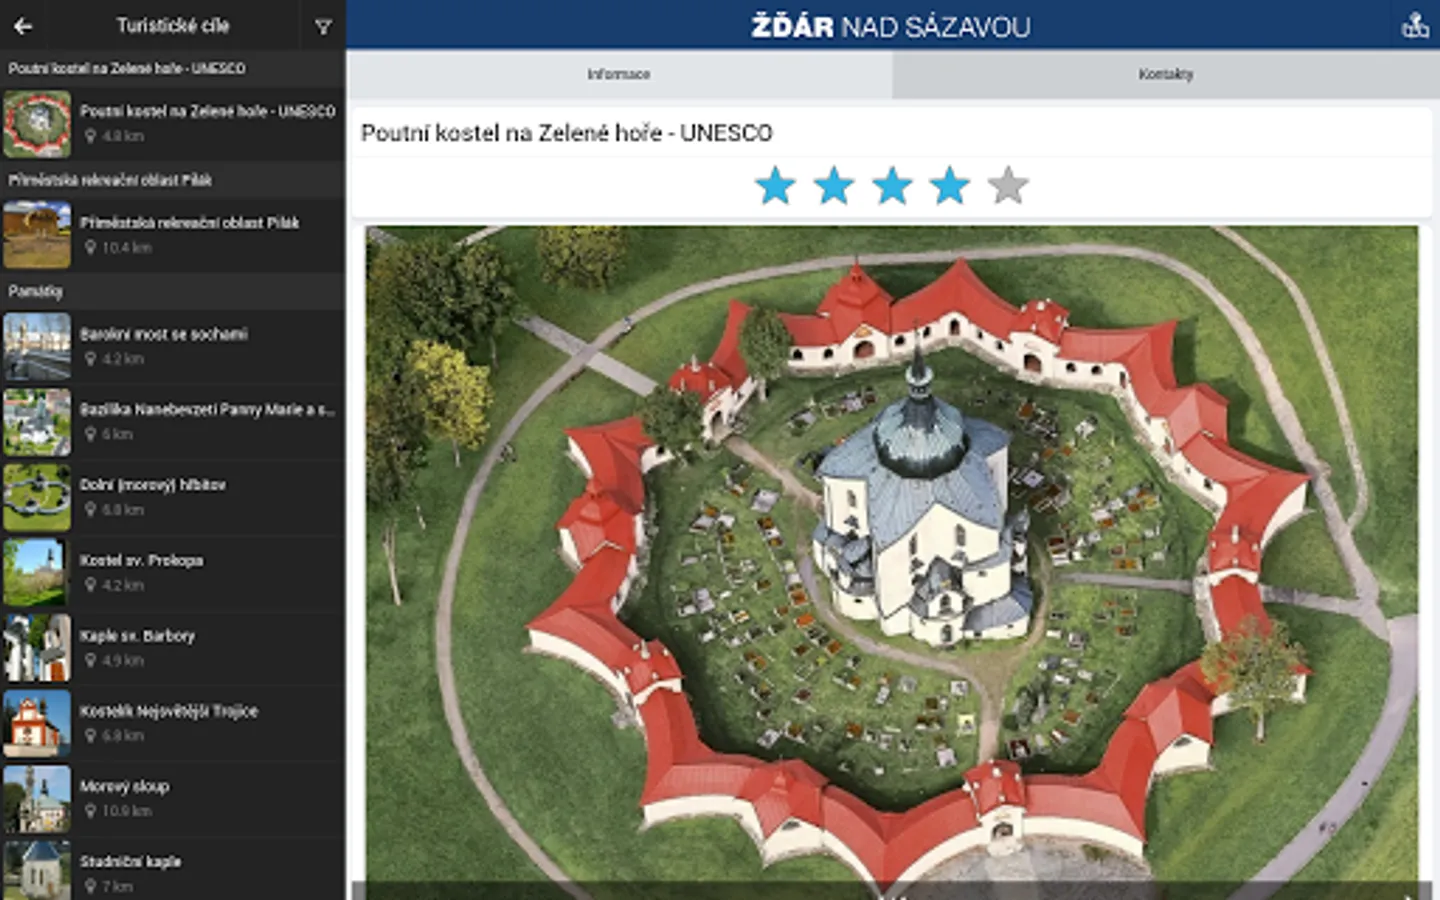Set the rating to three stars
The height and width of the screenshot is (900, 1440).
[892, 185]
